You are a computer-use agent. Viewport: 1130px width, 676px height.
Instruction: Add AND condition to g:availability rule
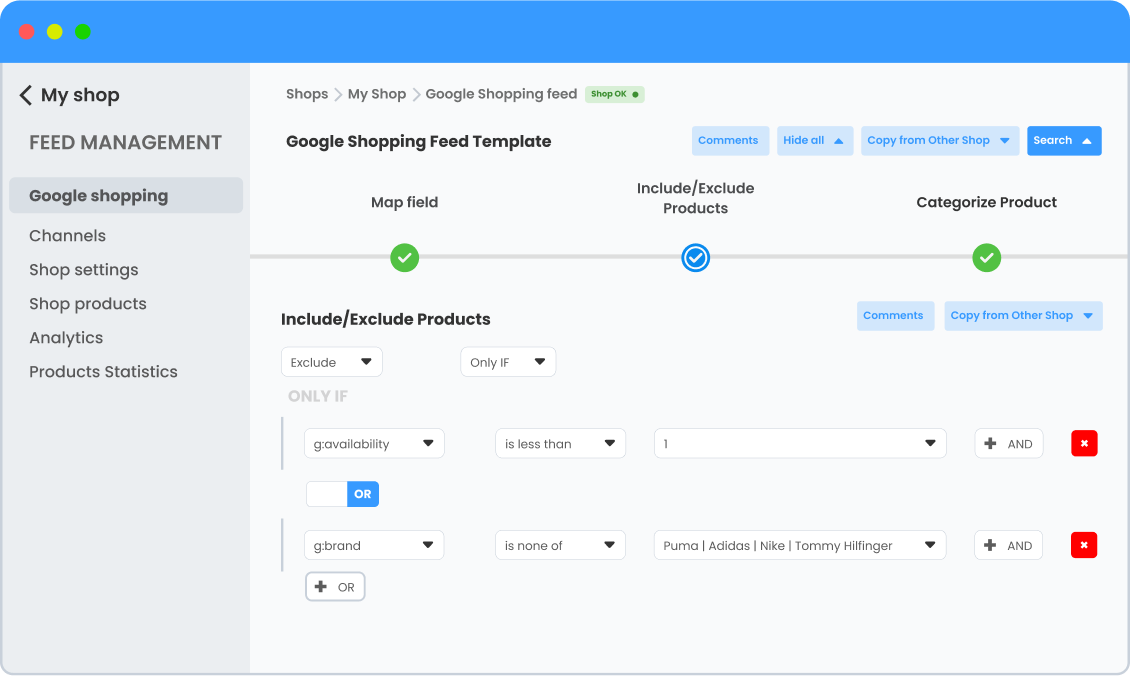[x=1008, y=444]
